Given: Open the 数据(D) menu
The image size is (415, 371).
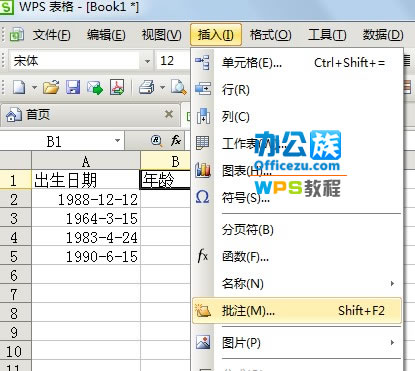Looking at the screenshot, I should tap(383, 35).
